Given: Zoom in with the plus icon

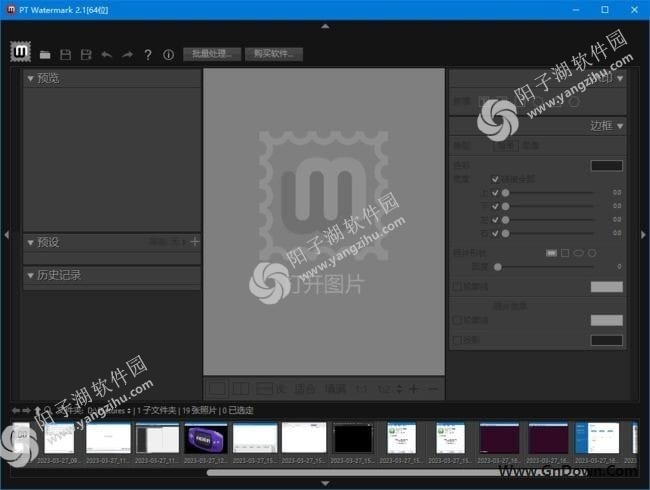Looking at the screenshot, I should click(x=413, y=389).
